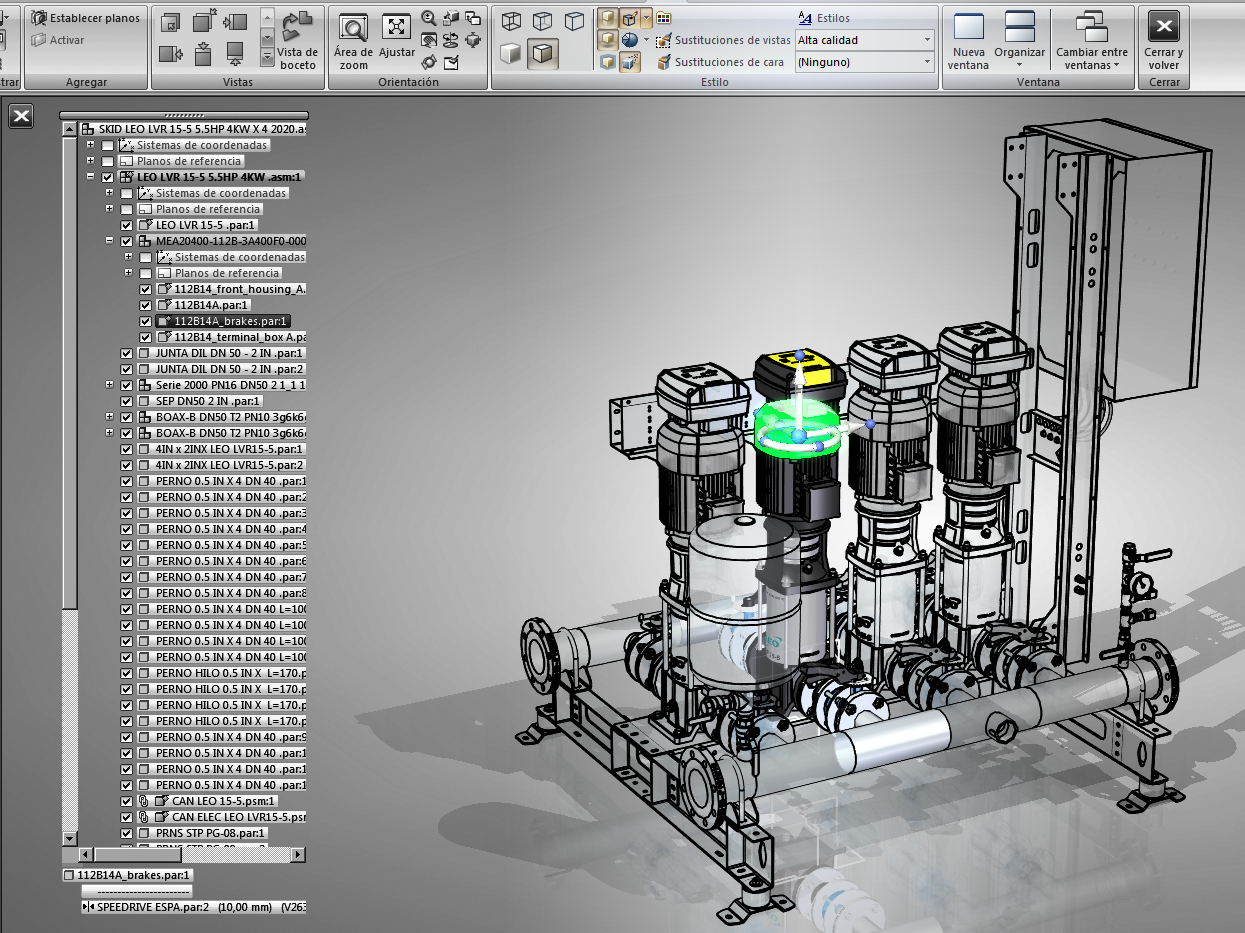Click the sphere section icon in Estilo
The image size is (1245, 933).
click(630, 40)
